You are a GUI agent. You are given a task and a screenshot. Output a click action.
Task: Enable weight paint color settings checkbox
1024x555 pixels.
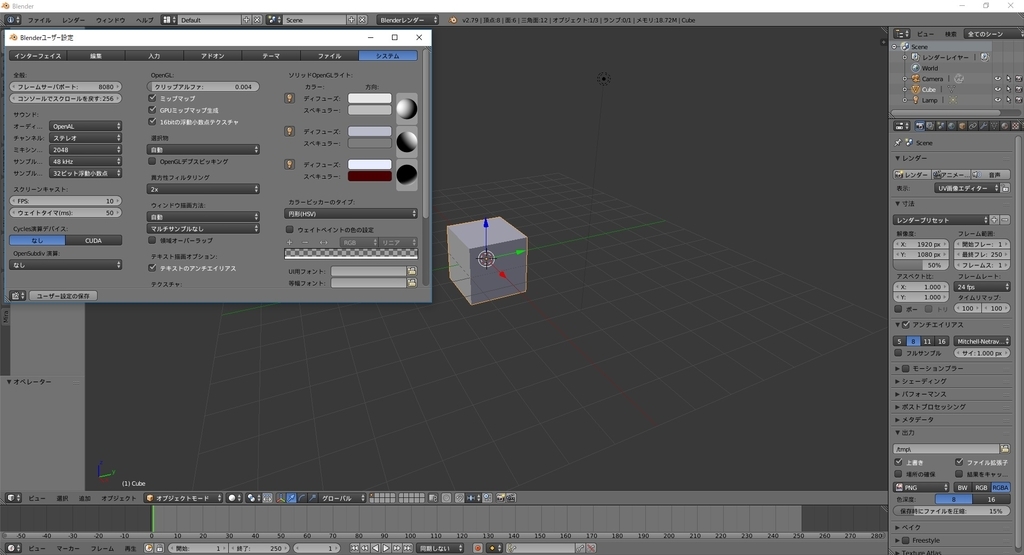tap(289, 229)
